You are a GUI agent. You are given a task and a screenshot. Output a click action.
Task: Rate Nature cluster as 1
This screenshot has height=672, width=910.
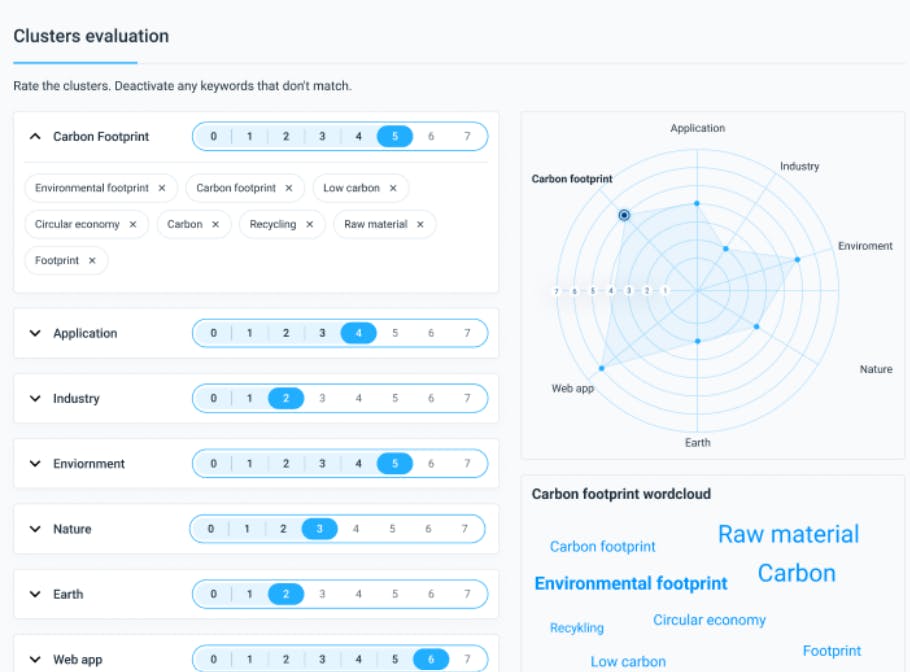247,529
